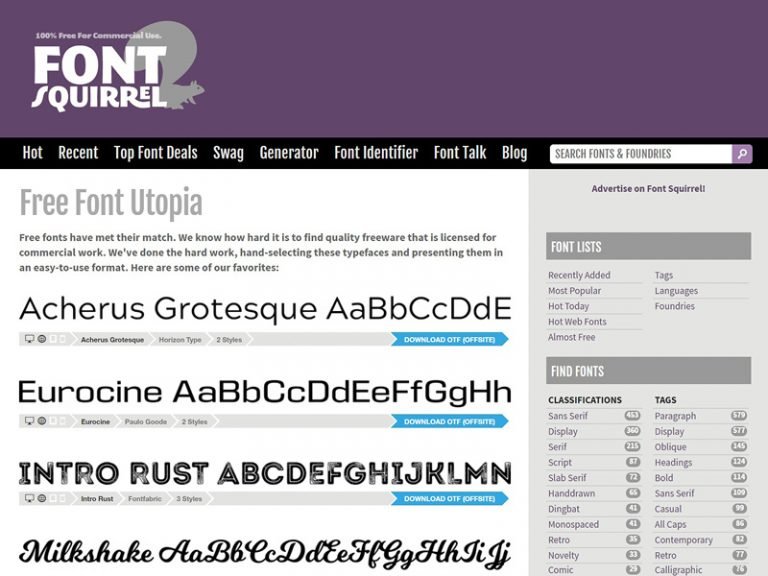Click the Milkshake font preview

[x=265, y=552]
